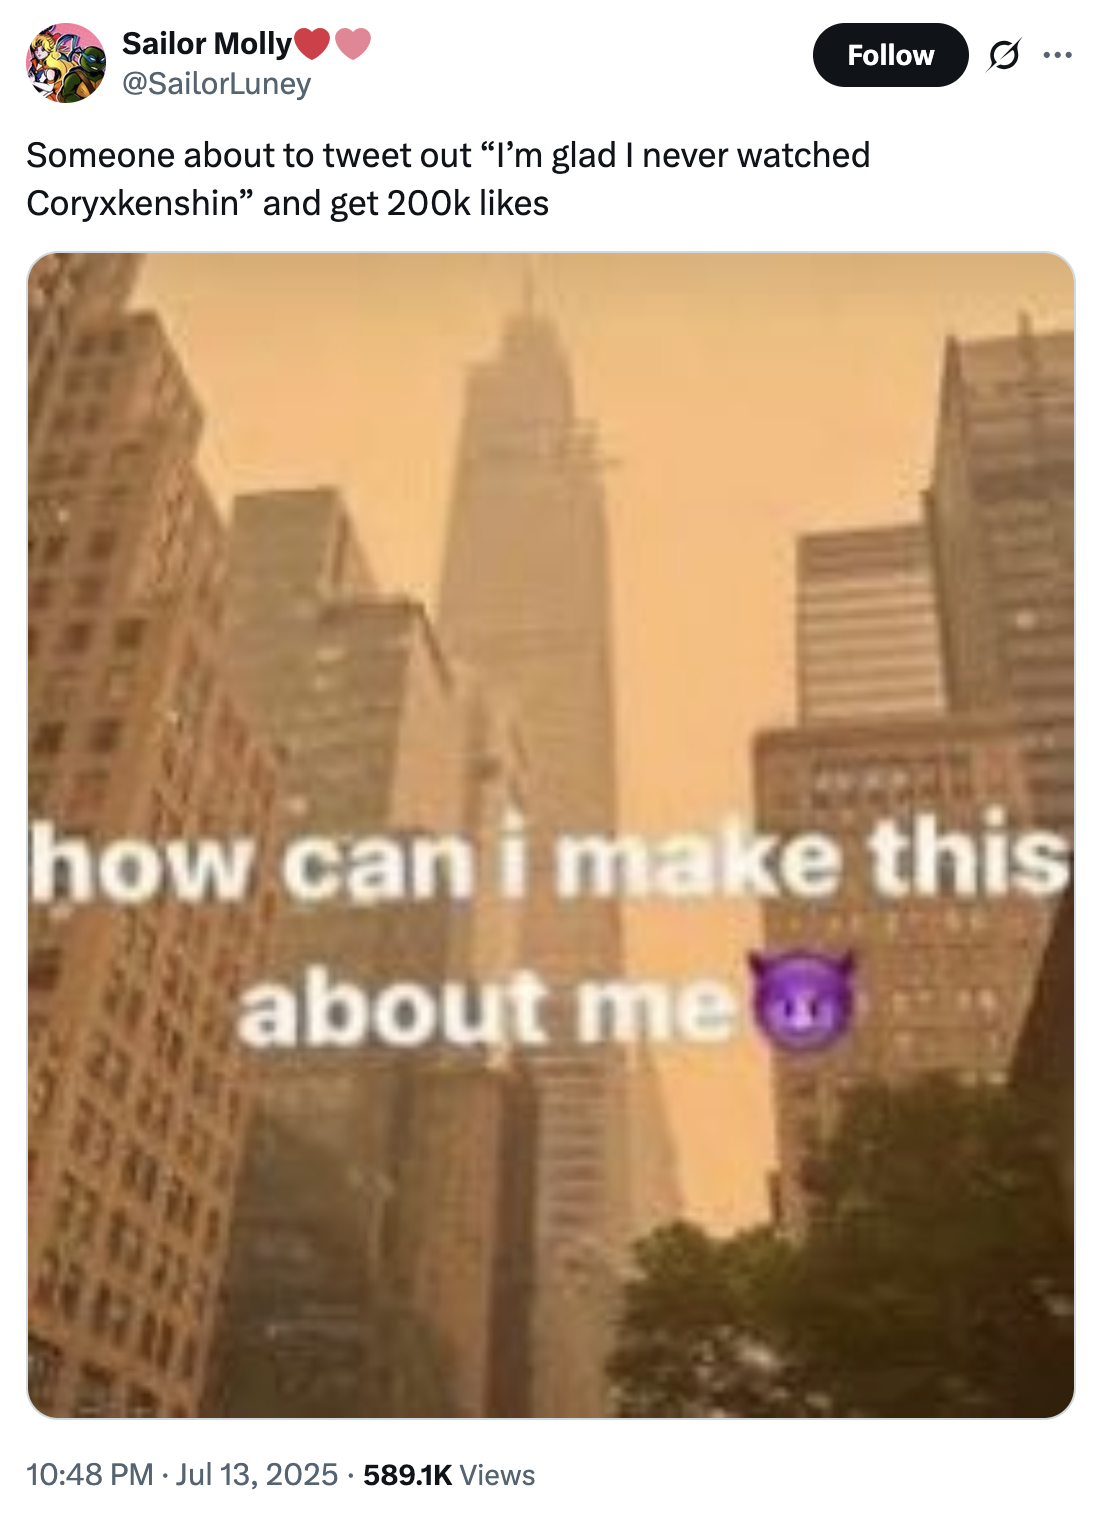Follow the SailorLuney account
The height and width of the screenshot is (1522, 1102).
[890, 55]
